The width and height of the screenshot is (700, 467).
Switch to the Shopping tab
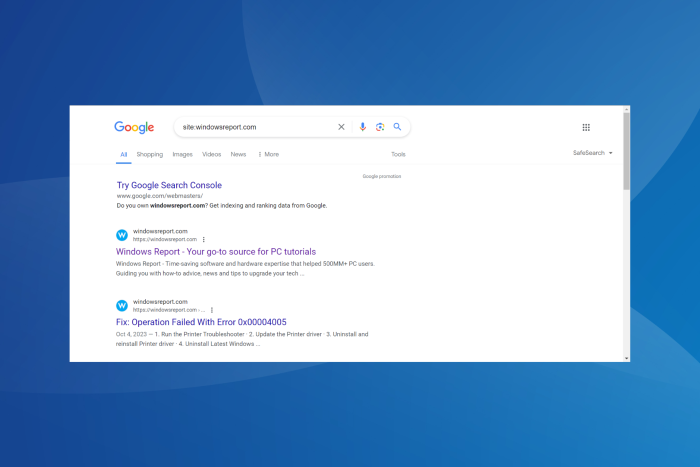[150, 154]
